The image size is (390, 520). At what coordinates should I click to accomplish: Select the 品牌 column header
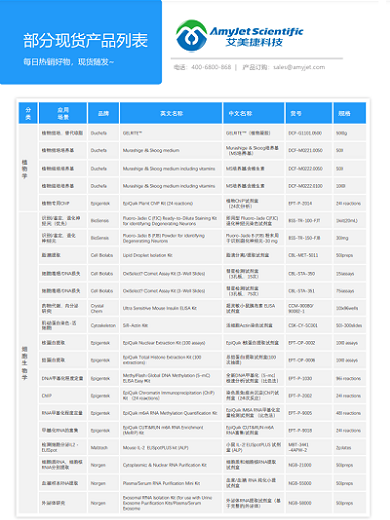click(103, 113)
